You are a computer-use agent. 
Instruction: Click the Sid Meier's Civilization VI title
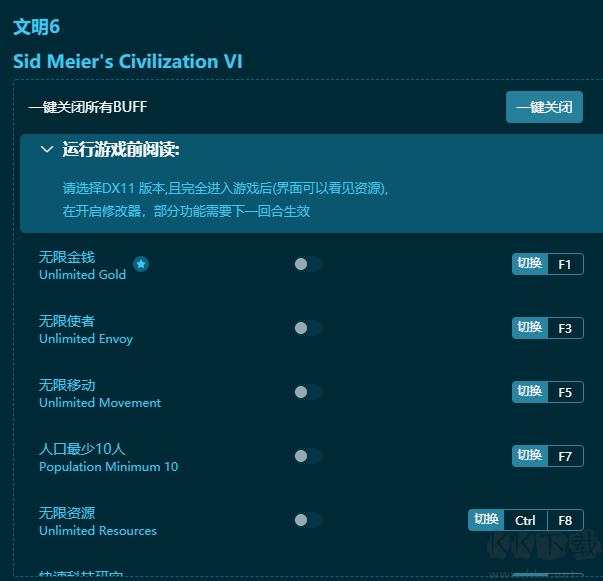coord(128,62)
